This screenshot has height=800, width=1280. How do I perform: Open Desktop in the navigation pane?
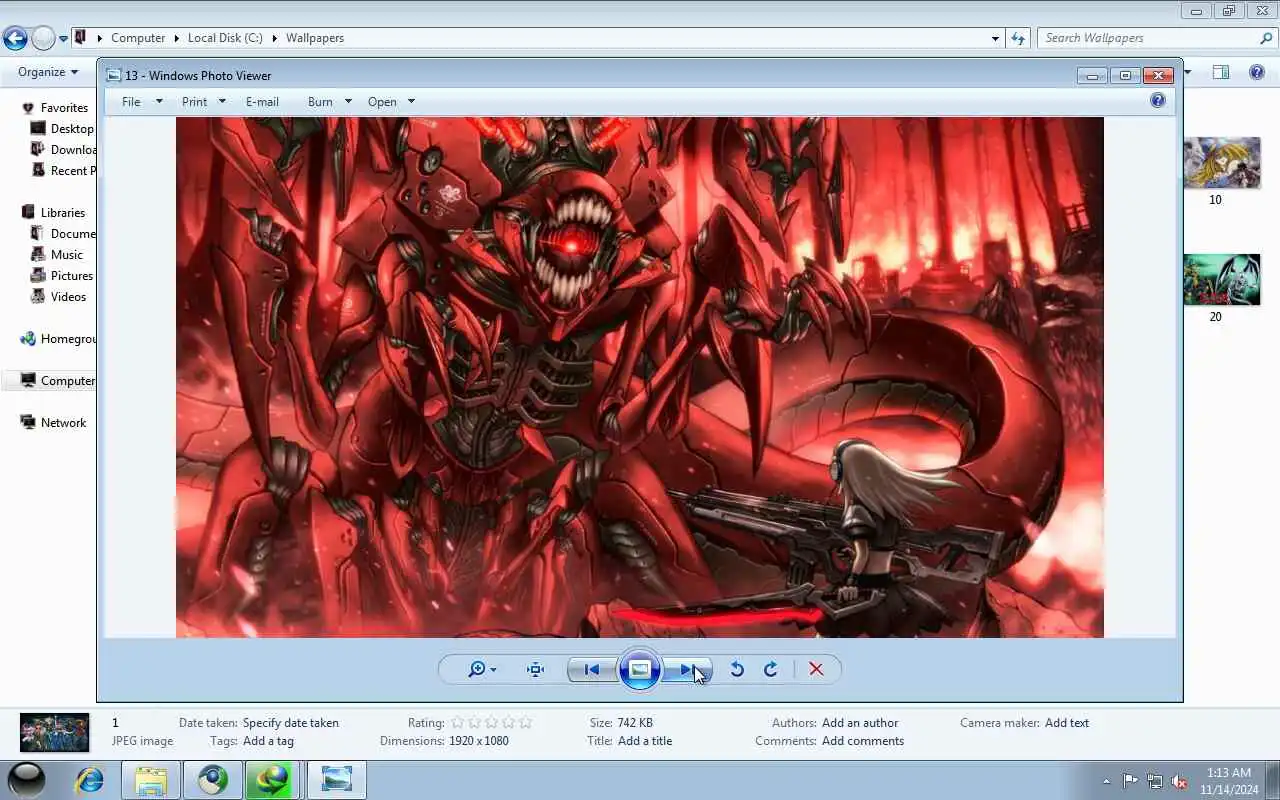tap(72, 128)
